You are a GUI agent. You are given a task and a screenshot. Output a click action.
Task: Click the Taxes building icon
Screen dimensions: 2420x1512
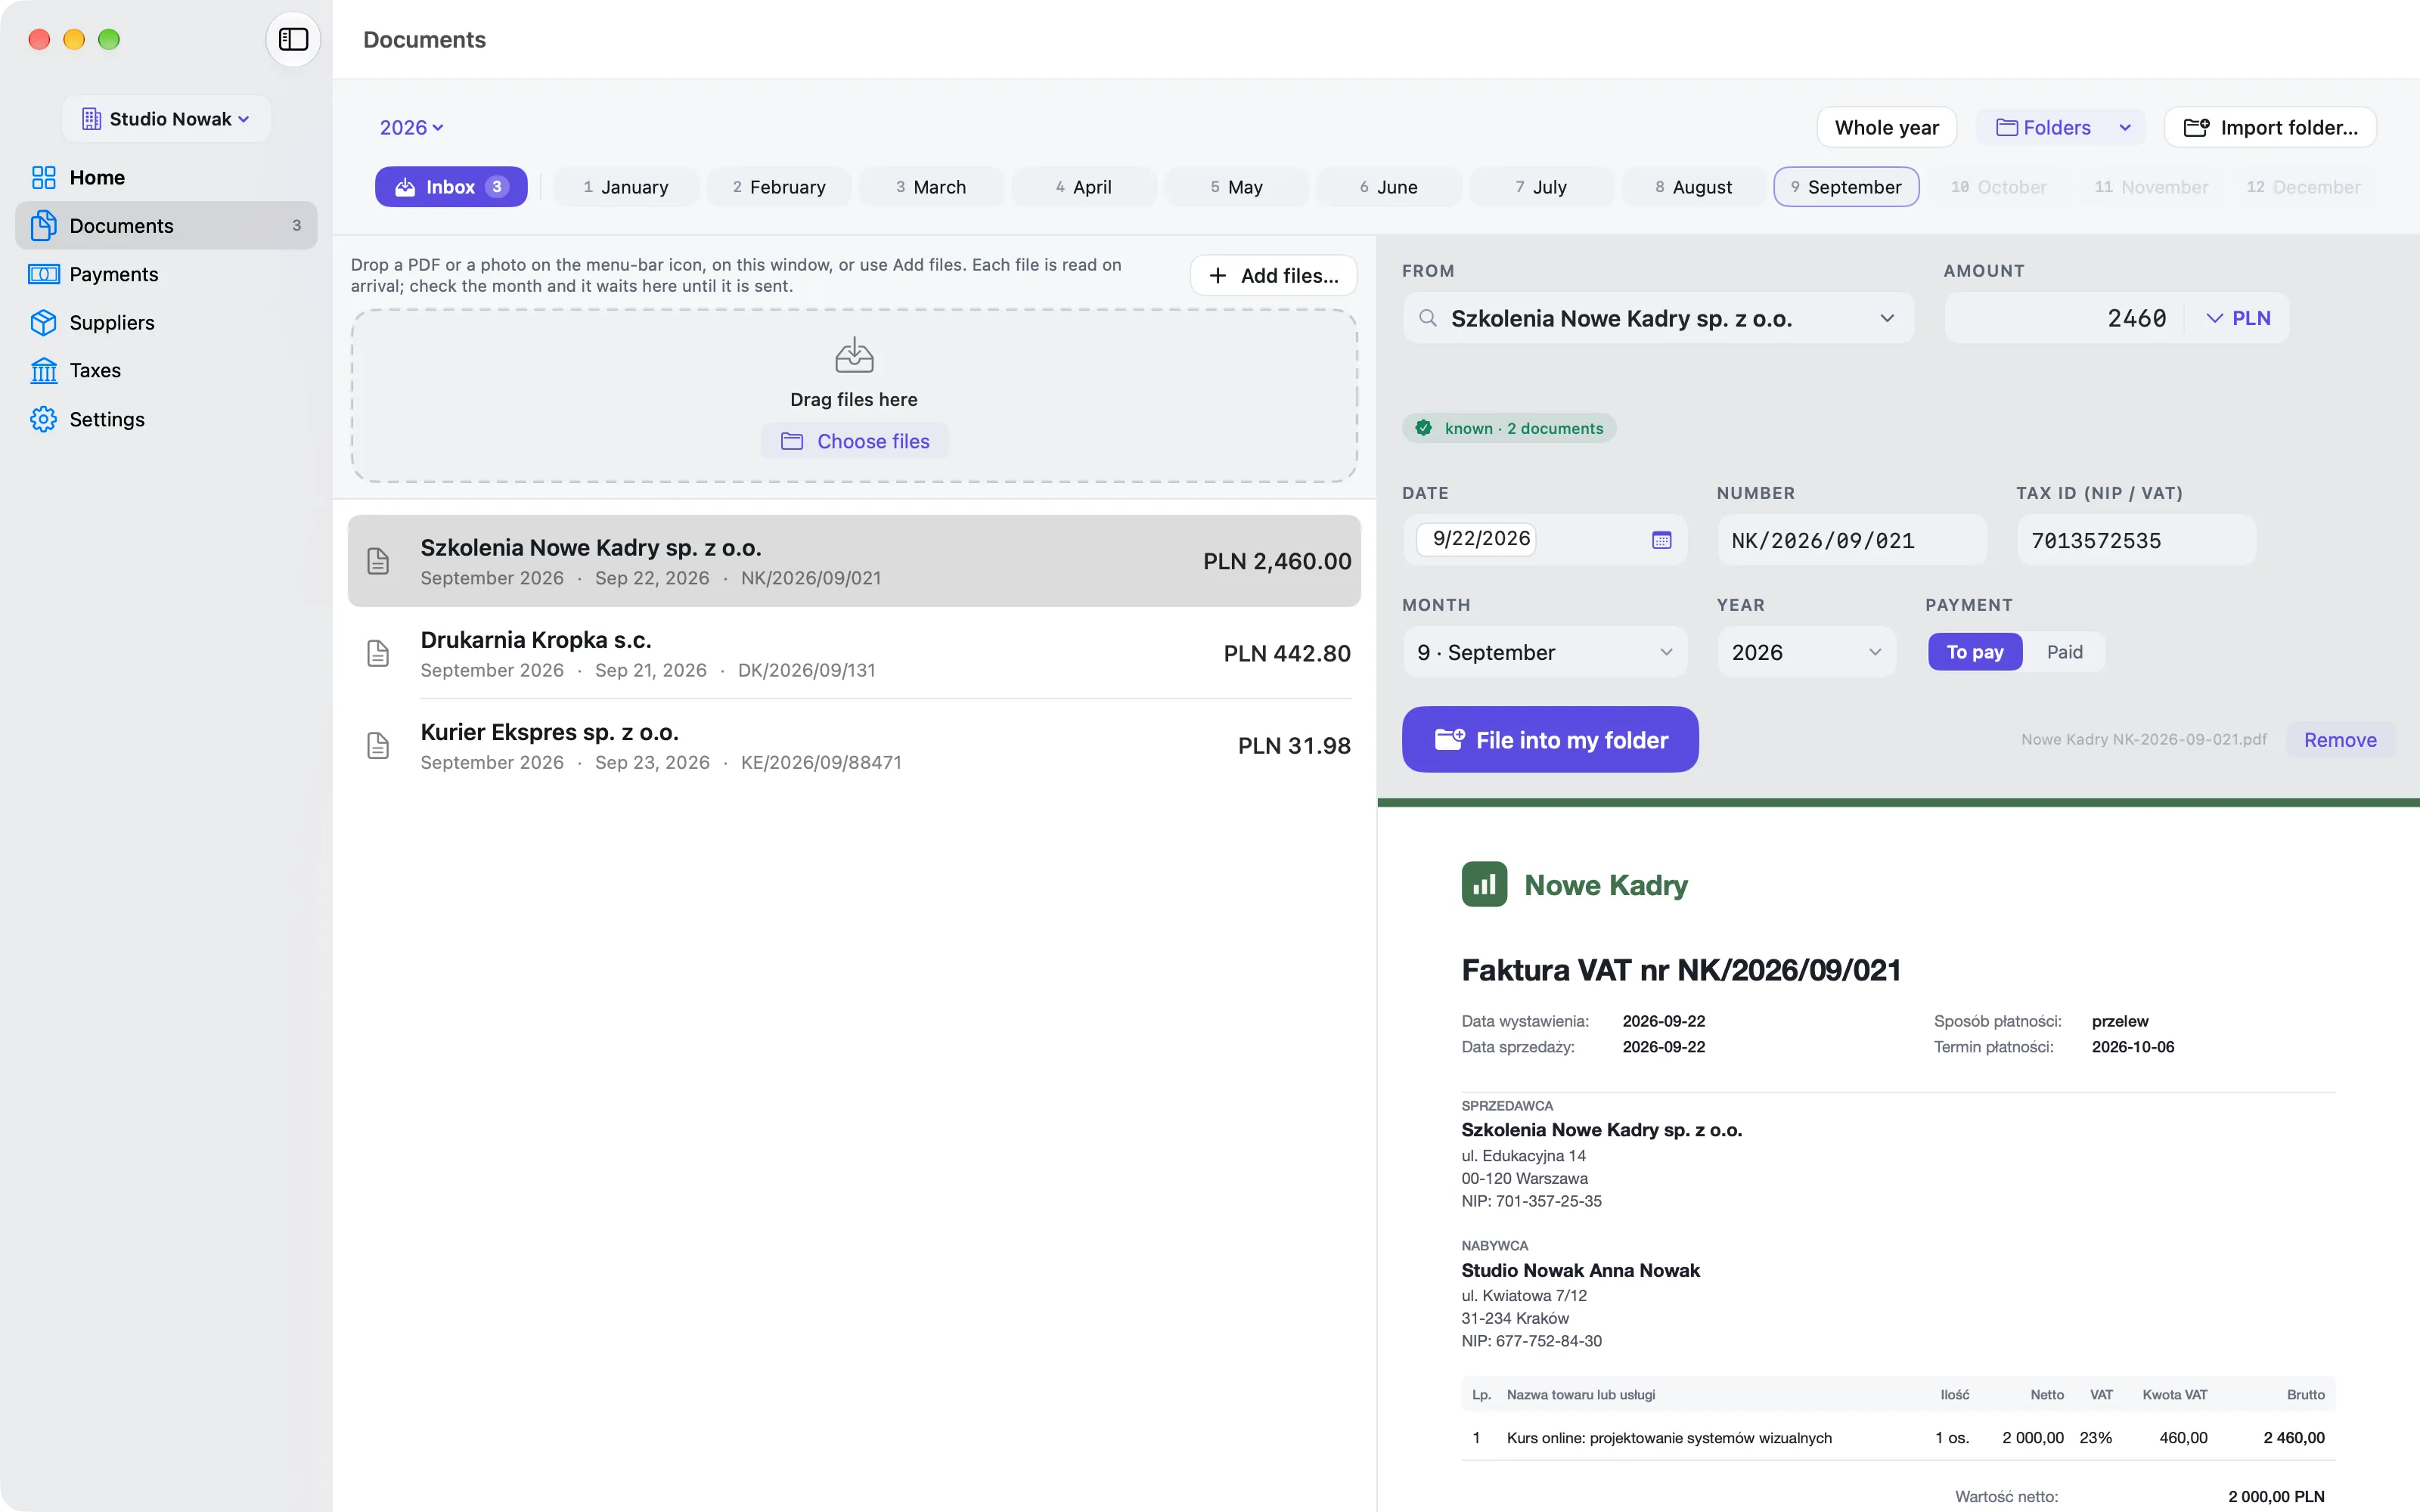tap(43, 370)
